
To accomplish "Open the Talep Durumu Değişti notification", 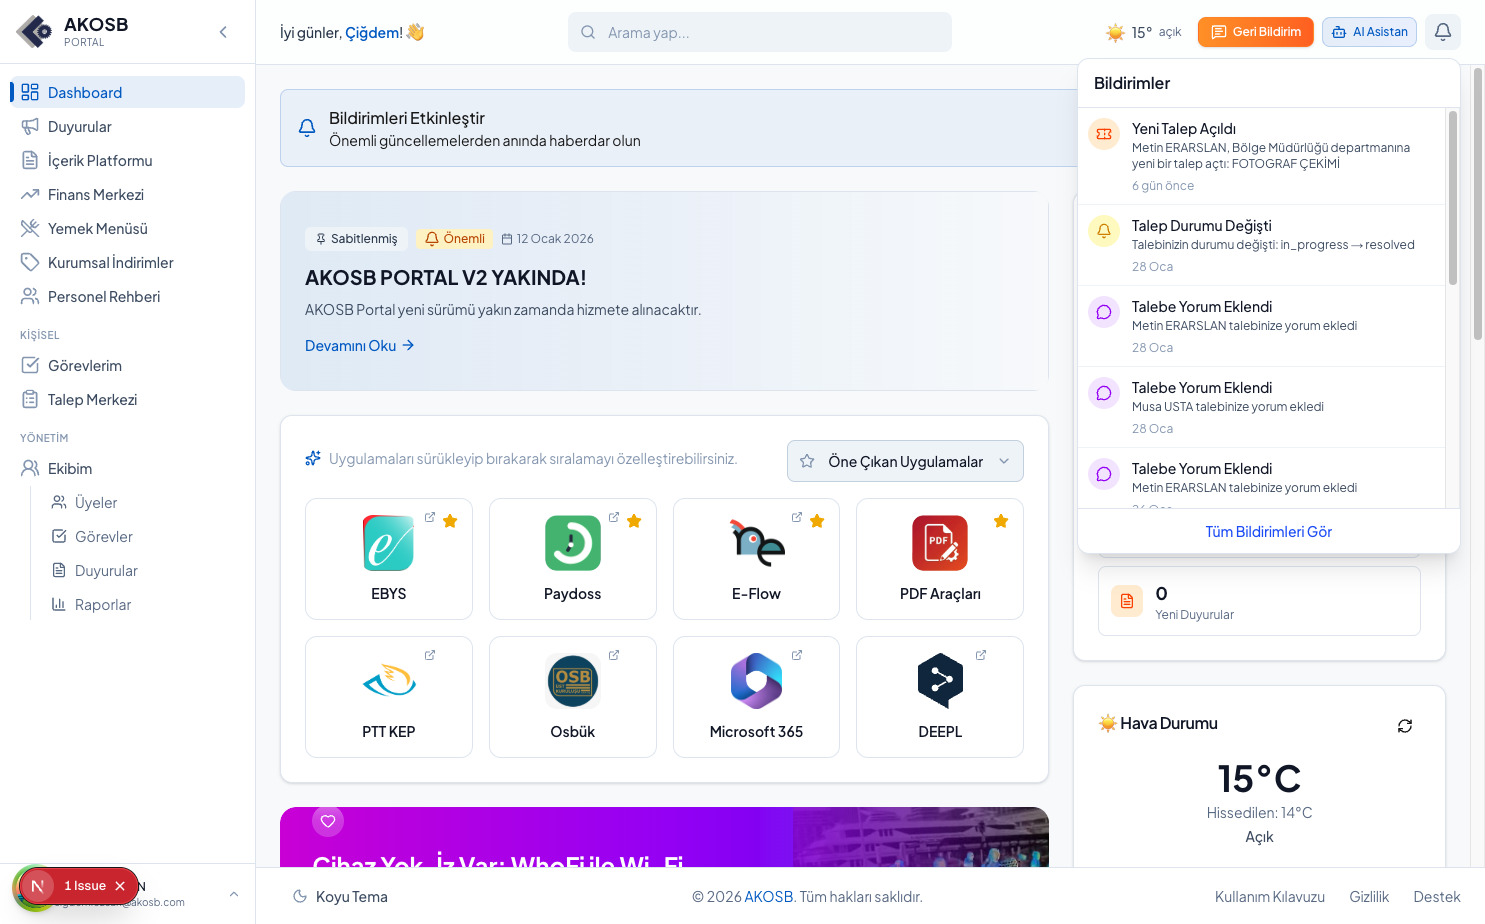I will pyautogui.click(x=1262, y=245).
